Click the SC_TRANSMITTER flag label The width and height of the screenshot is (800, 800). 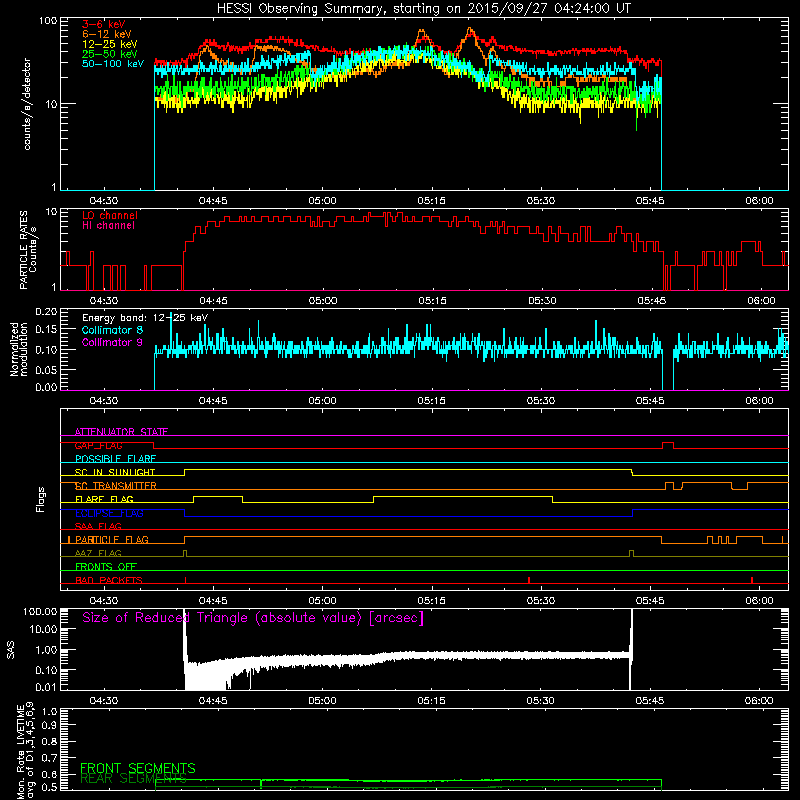[116, 486]
